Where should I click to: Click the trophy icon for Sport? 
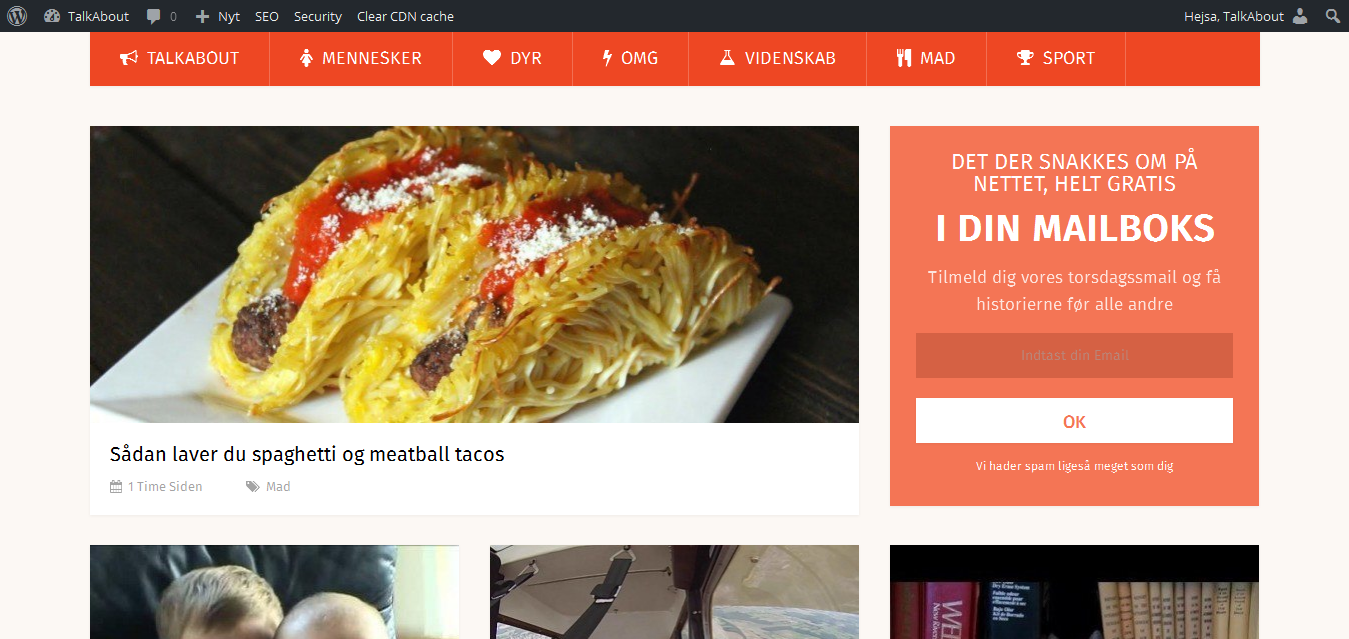pyautogui.click(x=1025, y=58)
